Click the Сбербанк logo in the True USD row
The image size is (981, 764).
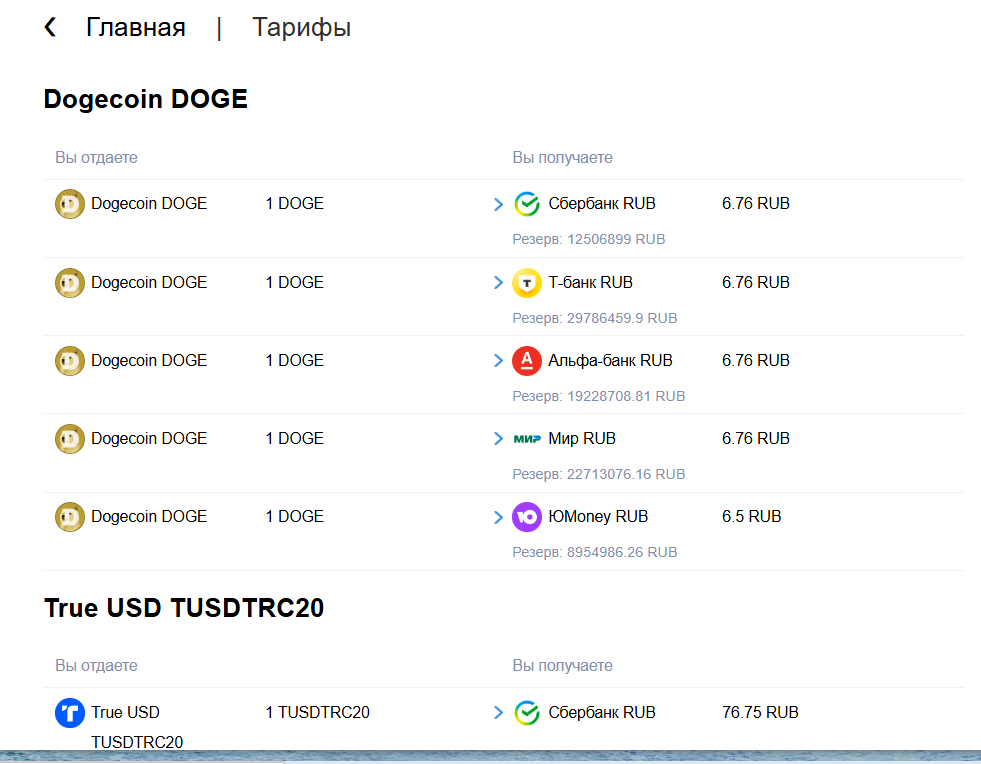(x=527, y=713)
